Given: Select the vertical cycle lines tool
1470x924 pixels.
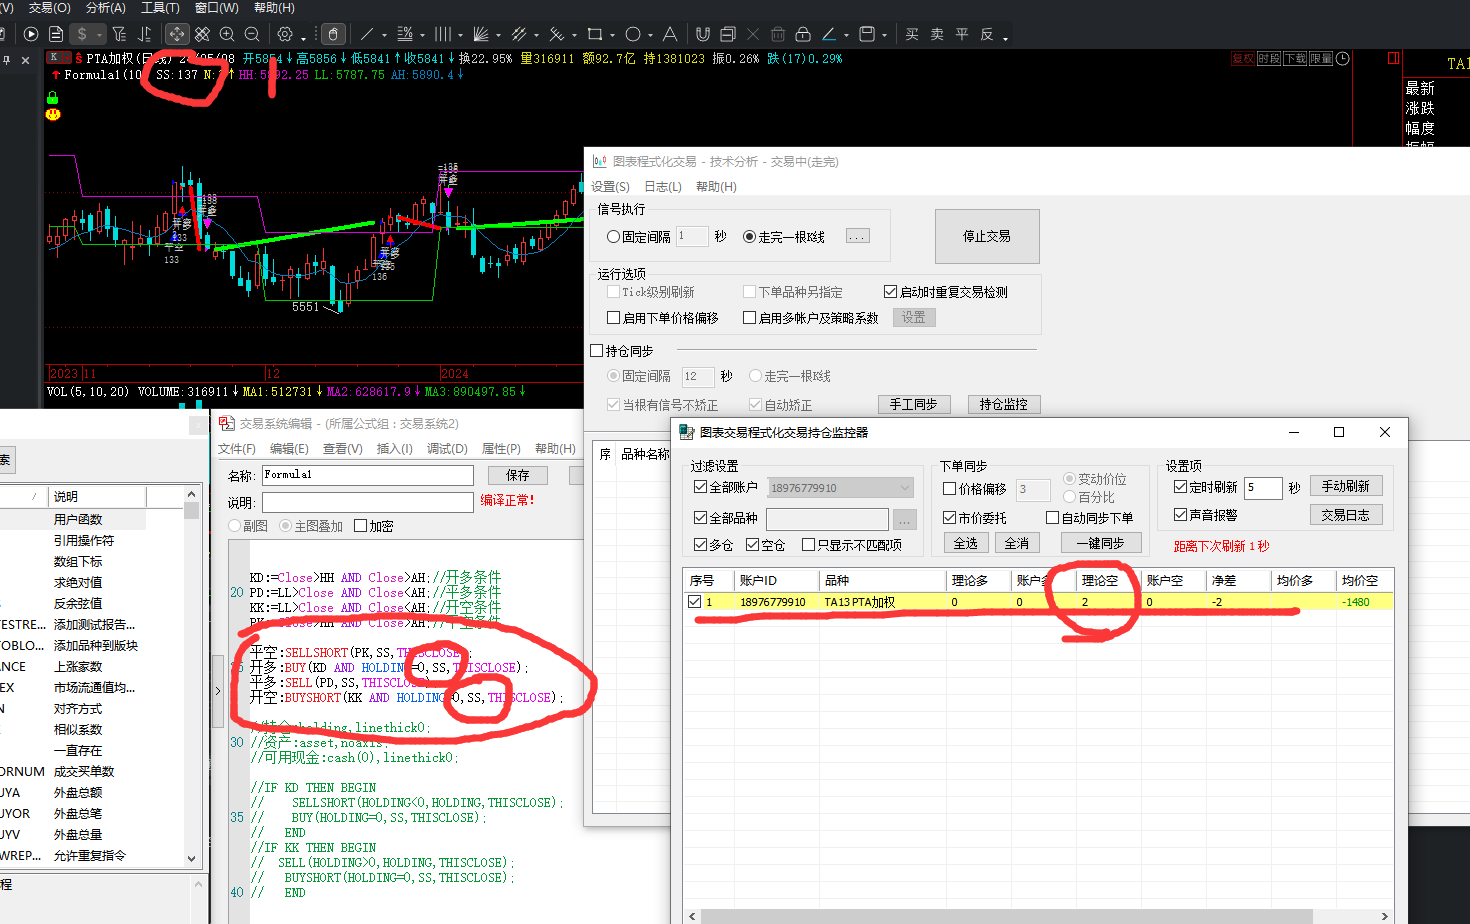Looking at the screenshot, I should point(442,34).
